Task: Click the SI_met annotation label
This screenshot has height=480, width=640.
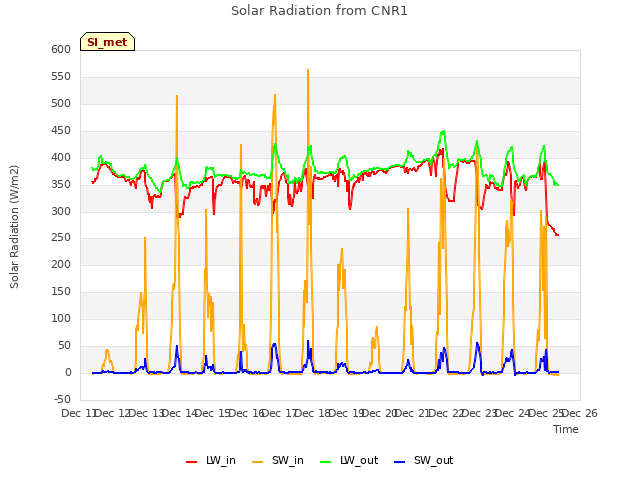Action: tap(107, 42)
